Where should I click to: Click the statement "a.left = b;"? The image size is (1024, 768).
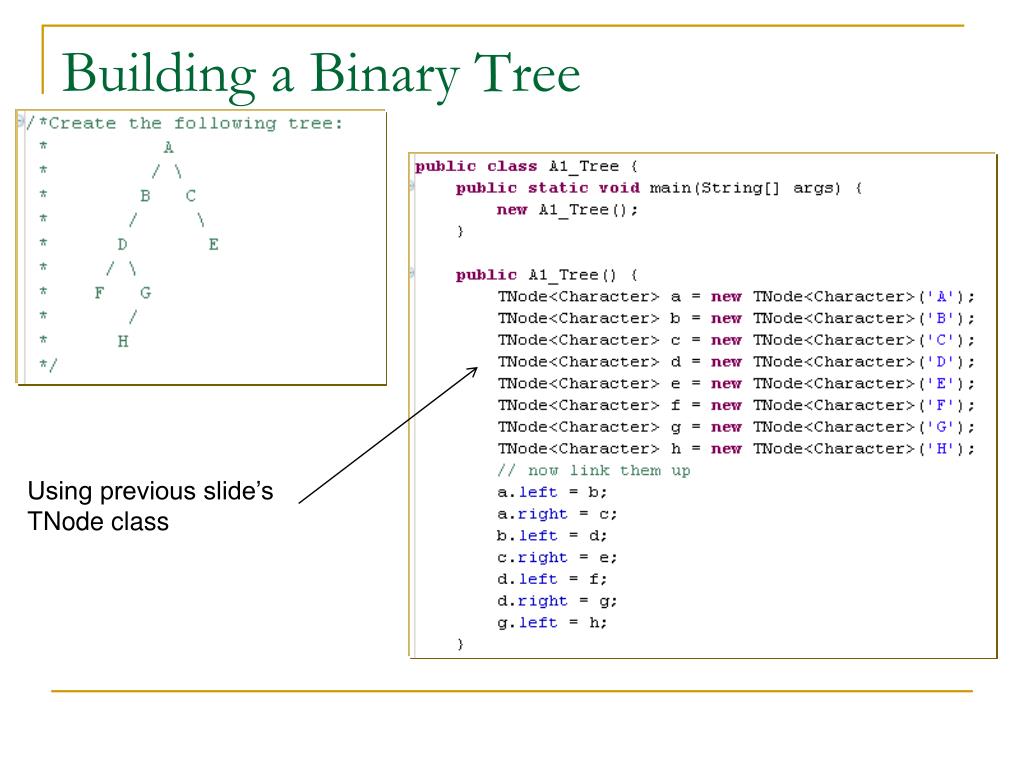[552, 492]
